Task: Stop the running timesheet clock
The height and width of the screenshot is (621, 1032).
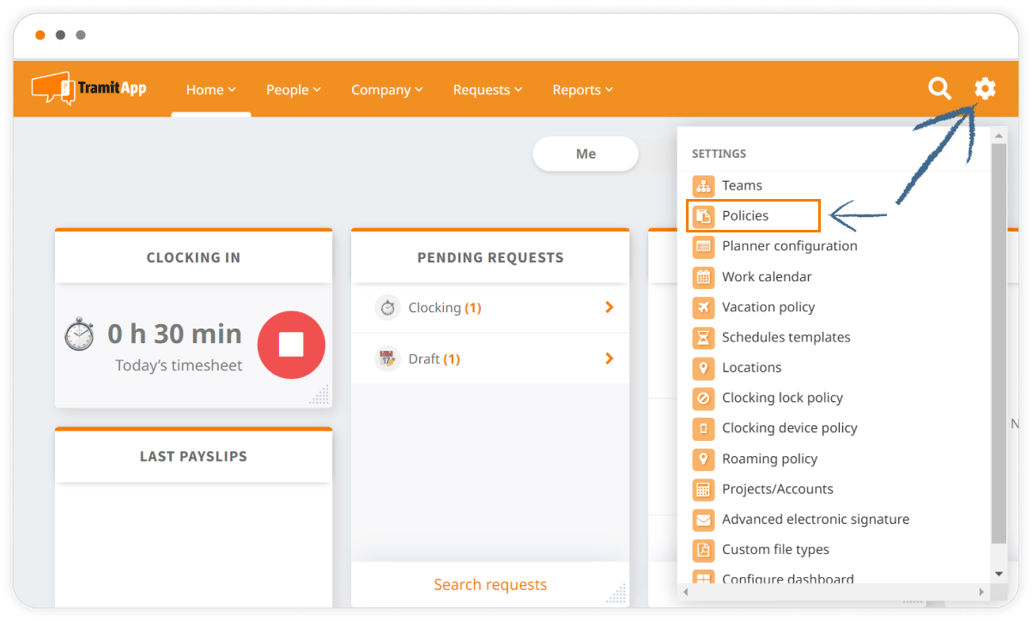Action: [291, 343]
